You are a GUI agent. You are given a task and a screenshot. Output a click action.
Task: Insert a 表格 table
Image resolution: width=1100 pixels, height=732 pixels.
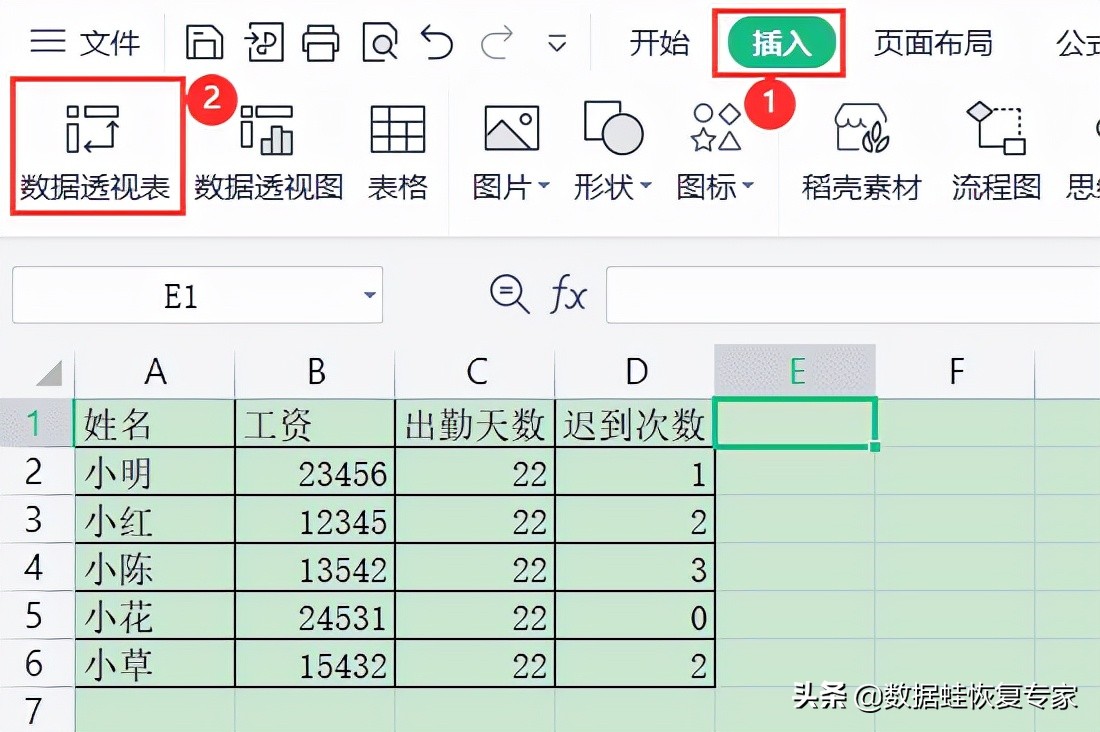398,153
